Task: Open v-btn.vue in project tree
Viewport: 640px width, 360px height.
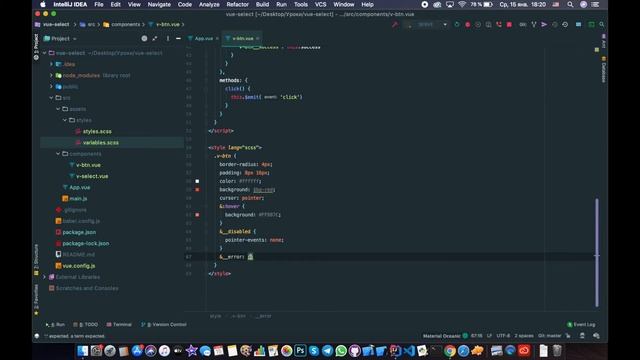Action: point(88,165)
